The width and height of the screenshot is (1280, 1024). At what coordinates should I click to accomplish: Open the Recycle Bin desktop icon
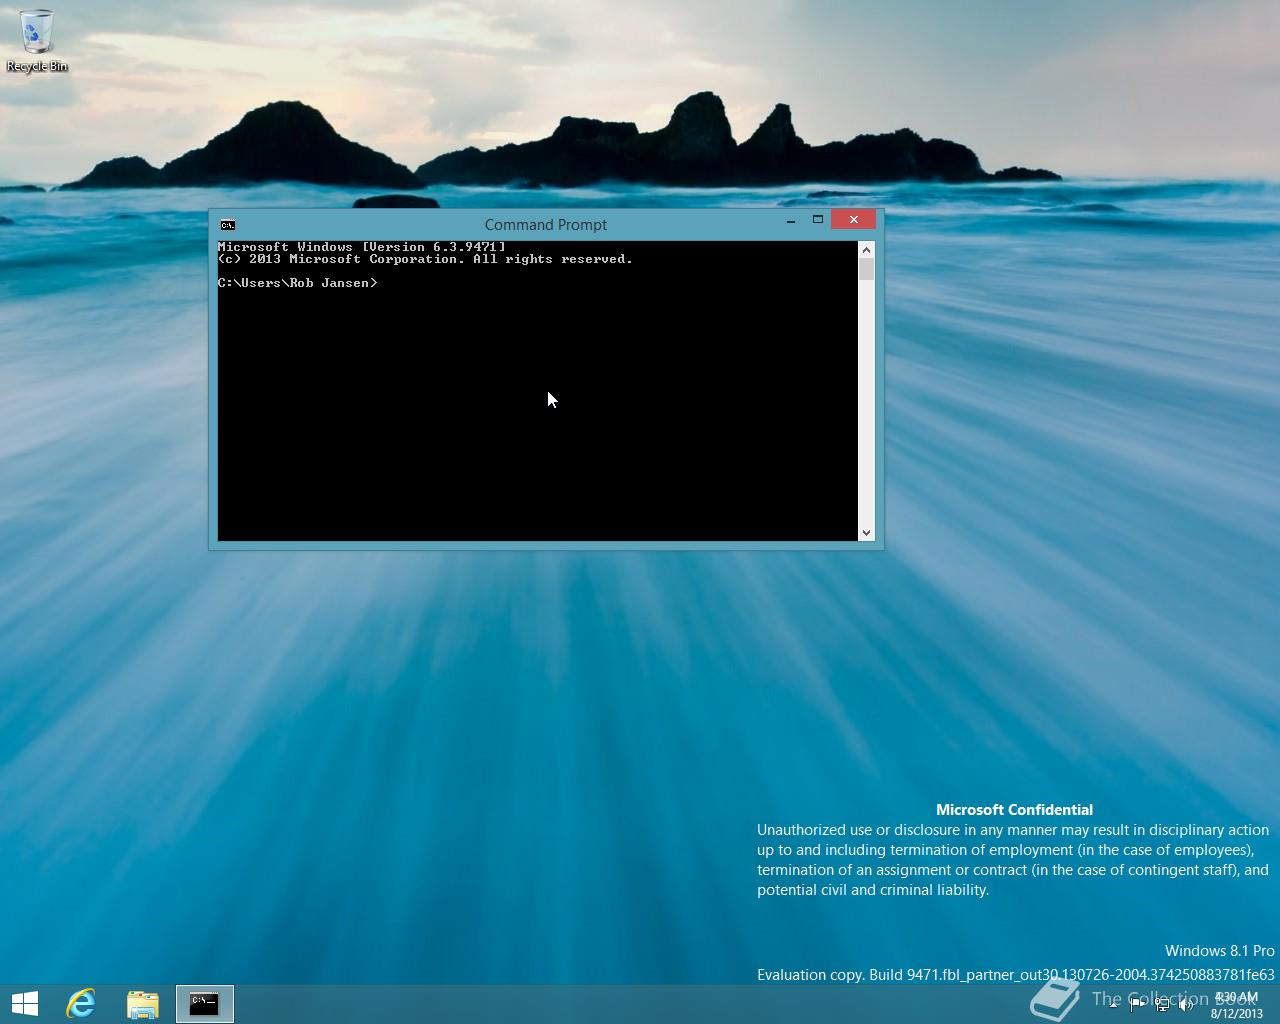click(x=37, y=41)
